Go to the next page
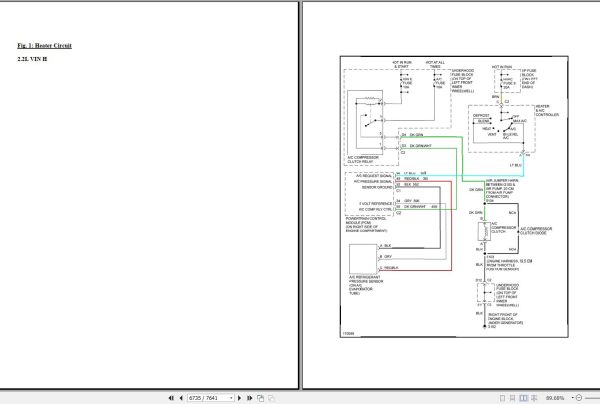 click(x=240, y=398)
